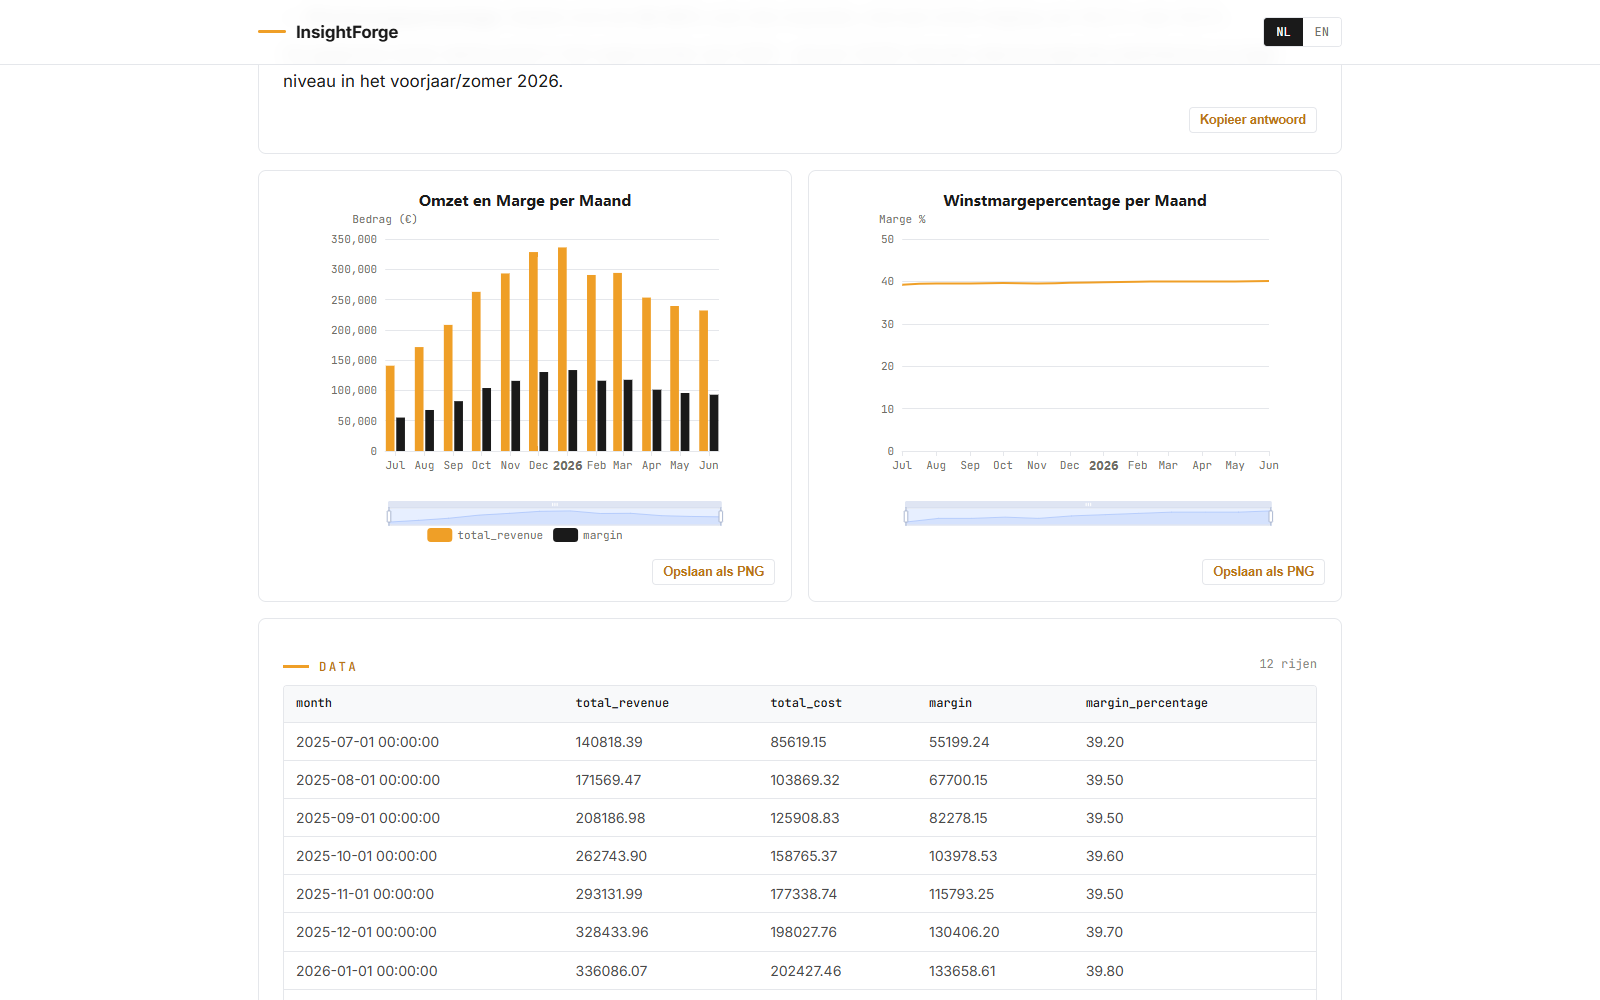The width and height of the screenshot is (1600, 1000).
Task: Grab the left zoom handle of the margin percentage chart
Action: tap(906, 516)
